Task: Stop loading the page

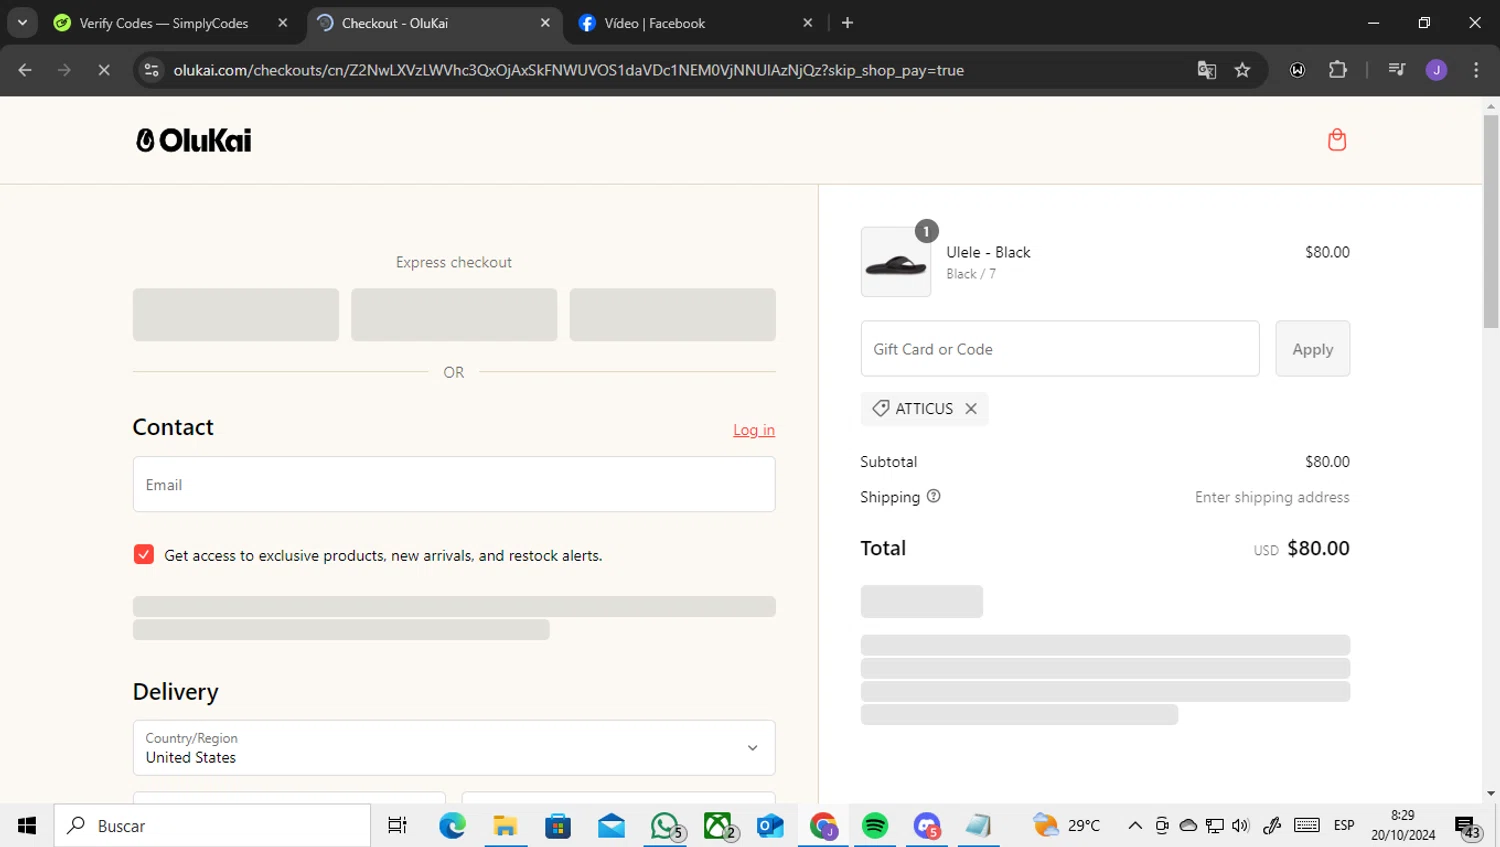Action: tap(103, 70)
